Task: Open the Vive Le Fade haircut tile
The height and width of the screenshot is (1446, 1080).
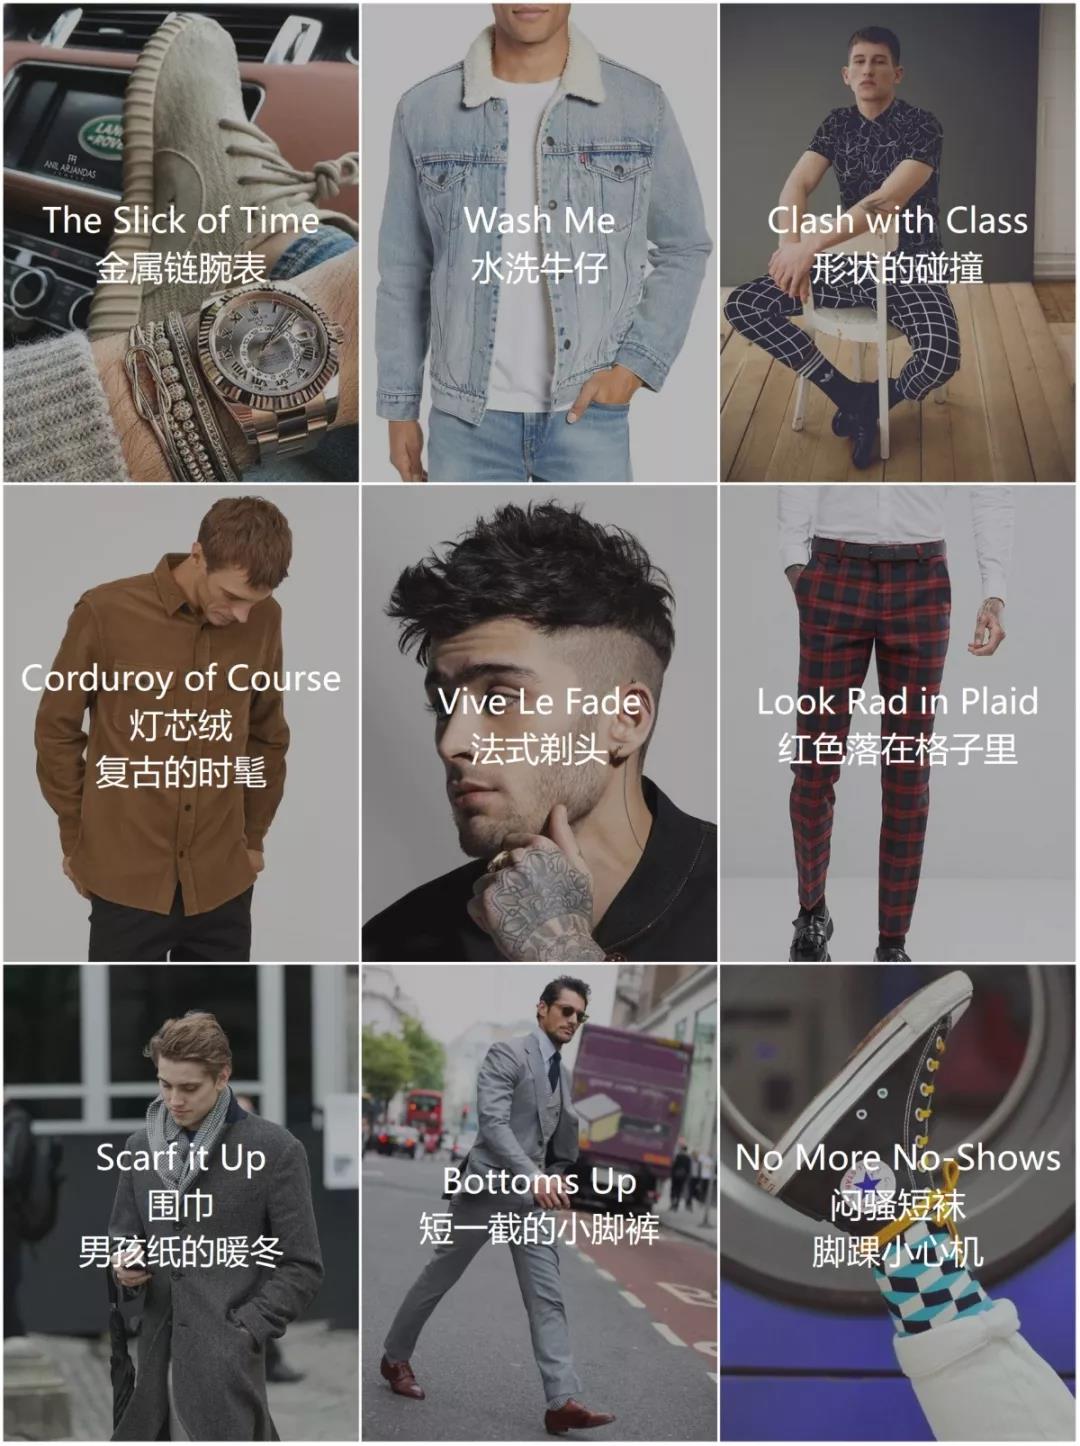Action: coord(539,723)
